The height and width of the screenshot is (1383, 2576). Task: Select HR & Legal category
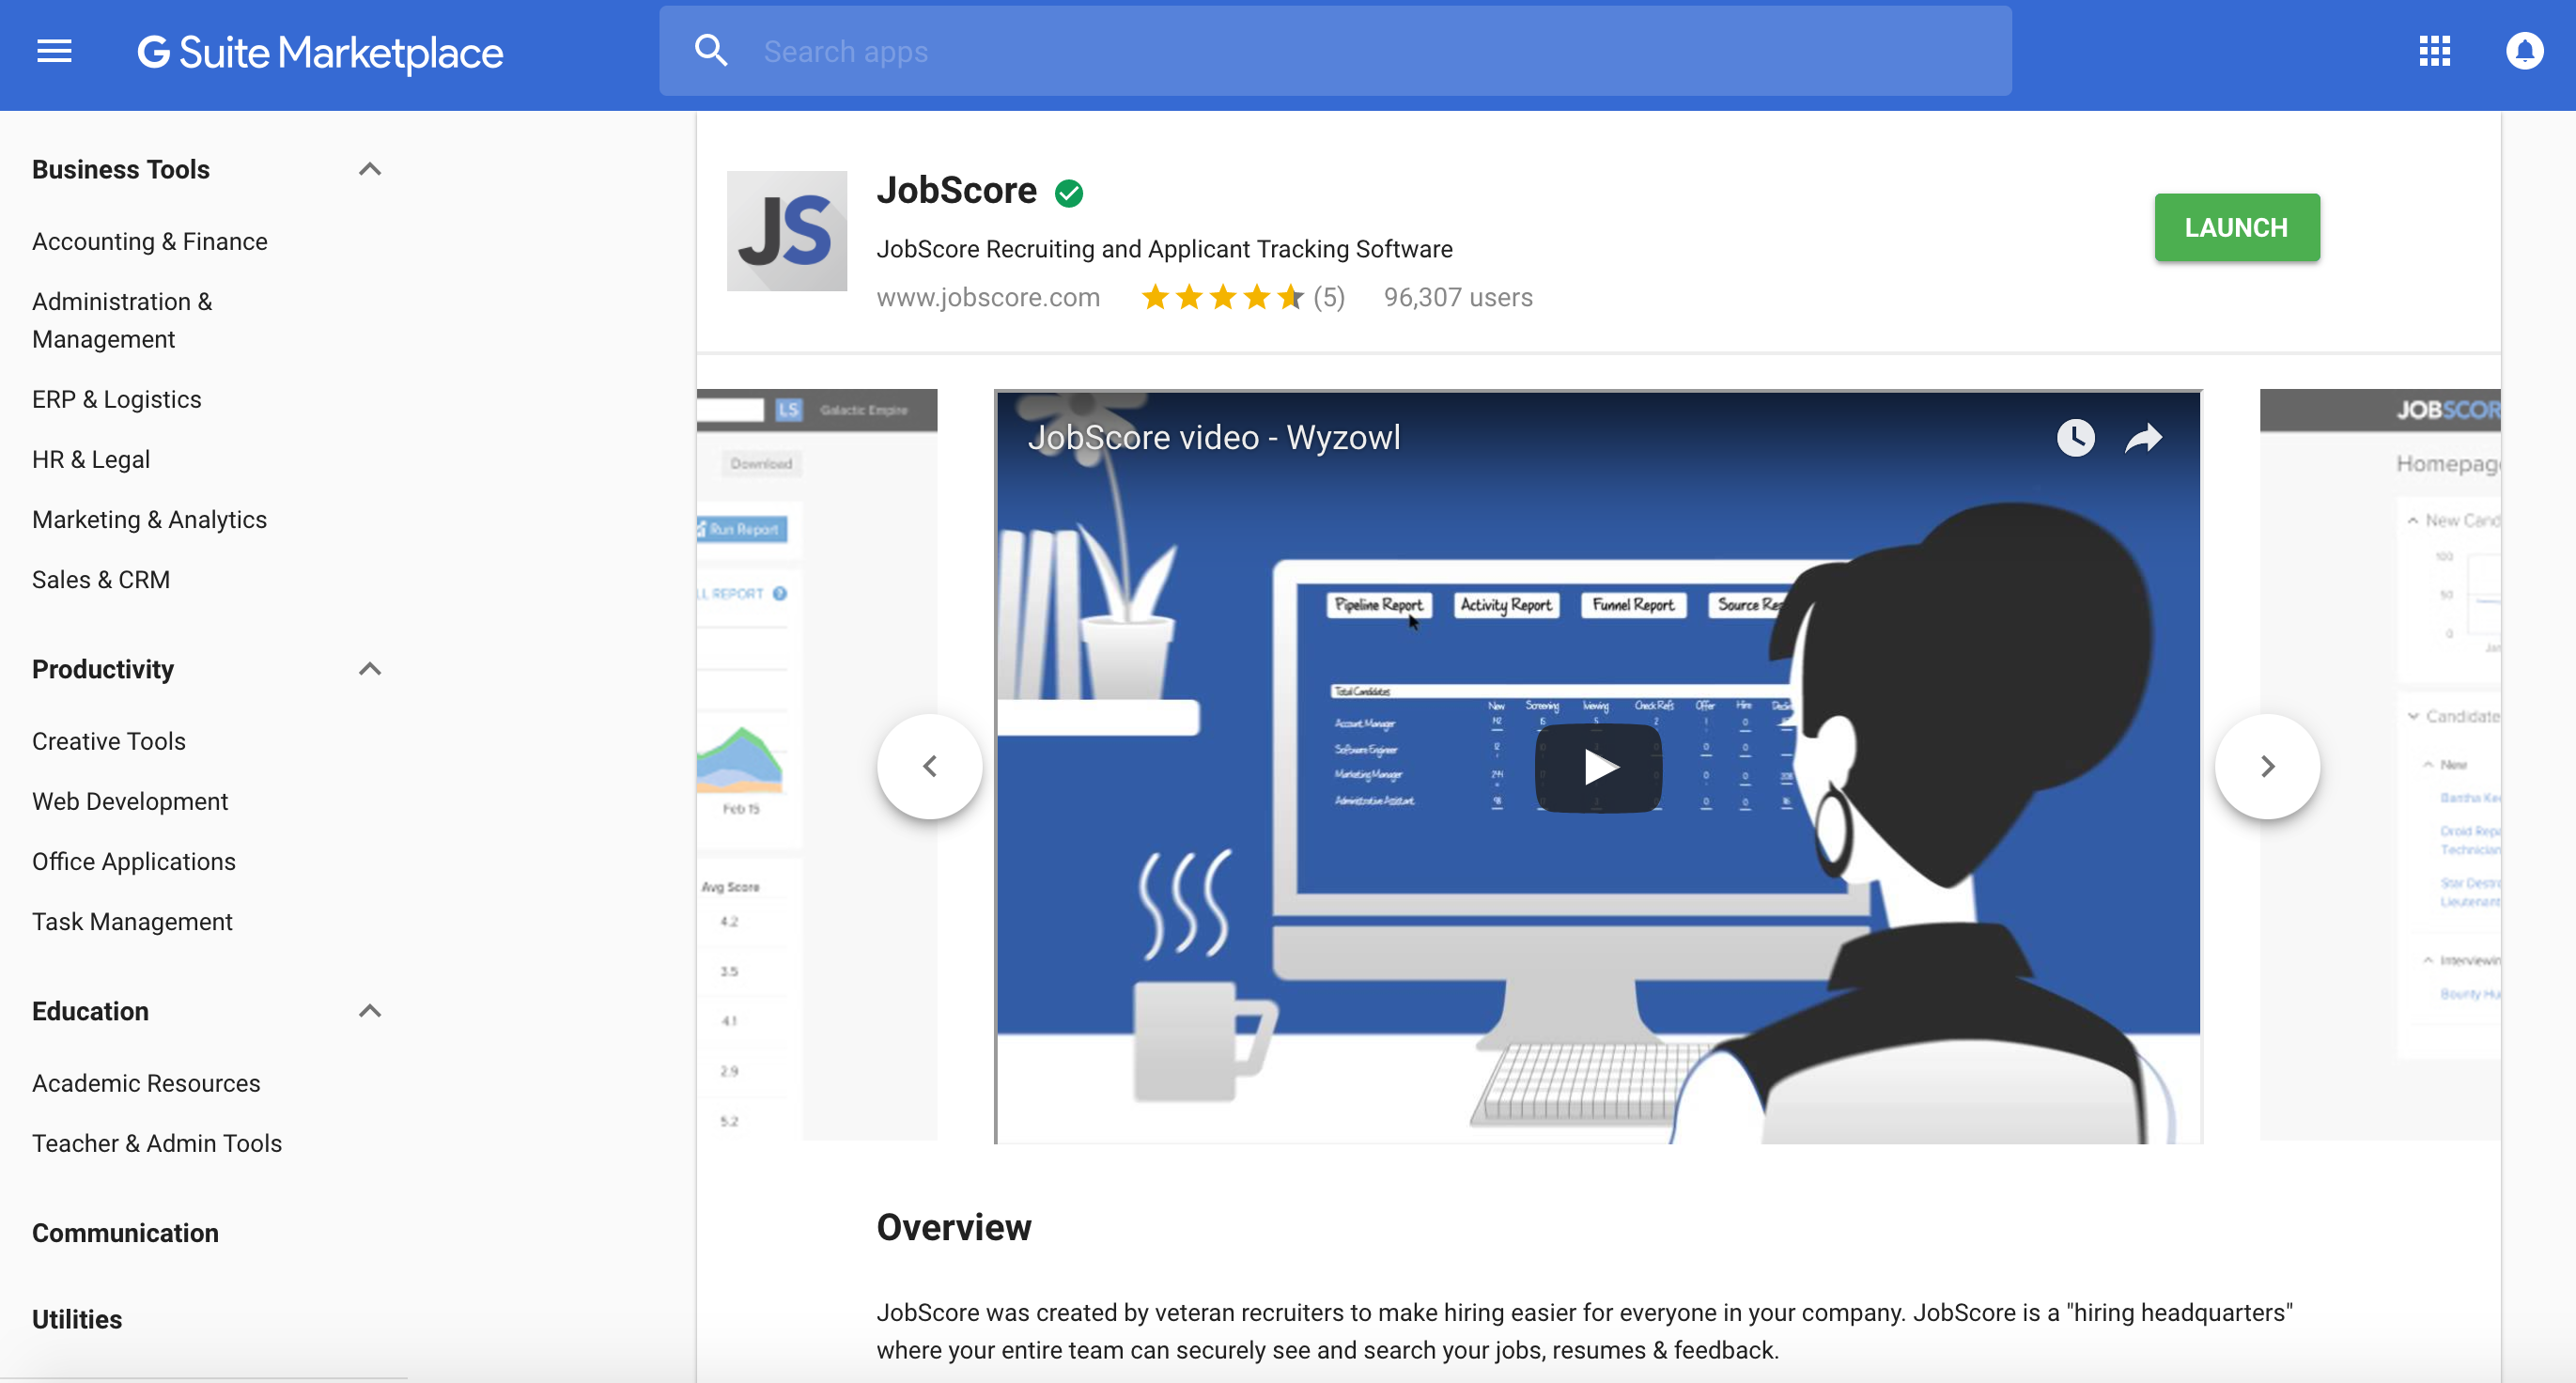coord(91,459)
